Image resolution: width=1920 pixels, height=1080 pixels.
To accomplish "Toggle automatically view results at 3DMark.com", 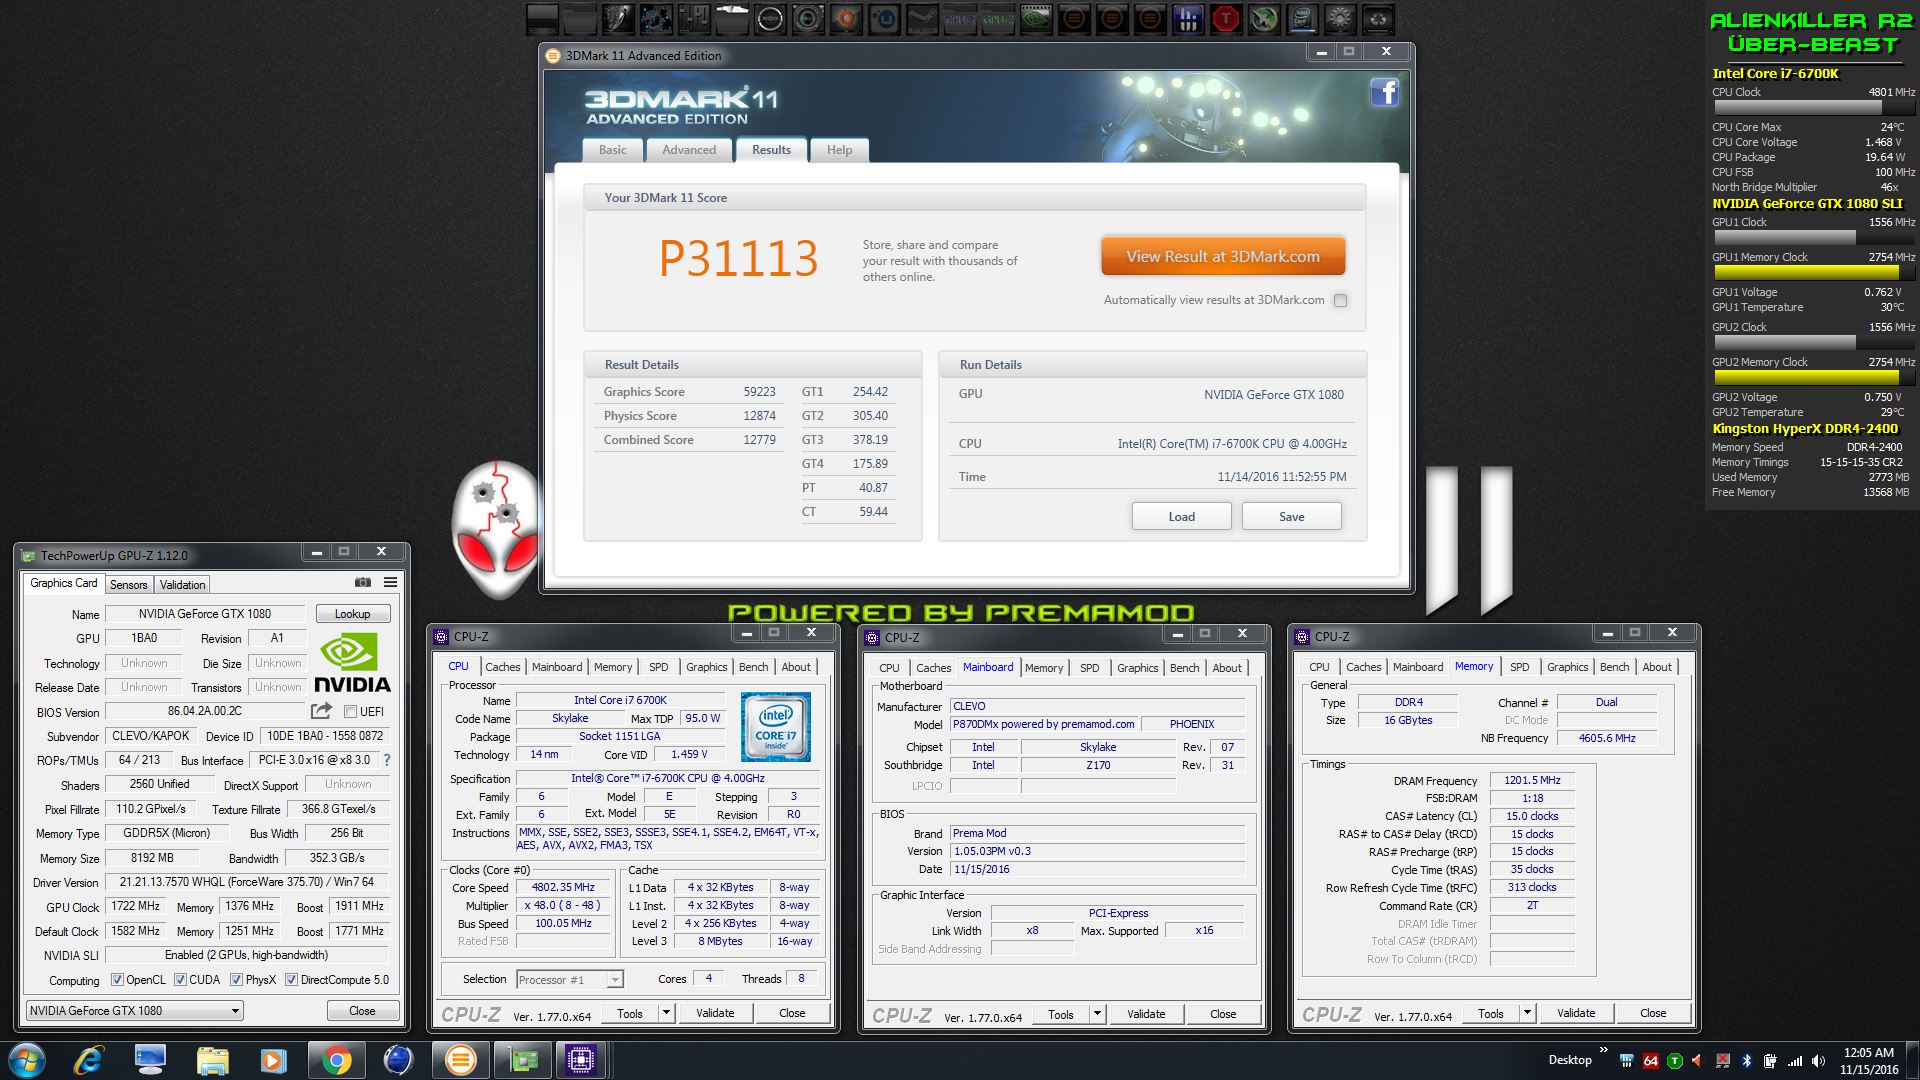I will (x=1341, y=300).
